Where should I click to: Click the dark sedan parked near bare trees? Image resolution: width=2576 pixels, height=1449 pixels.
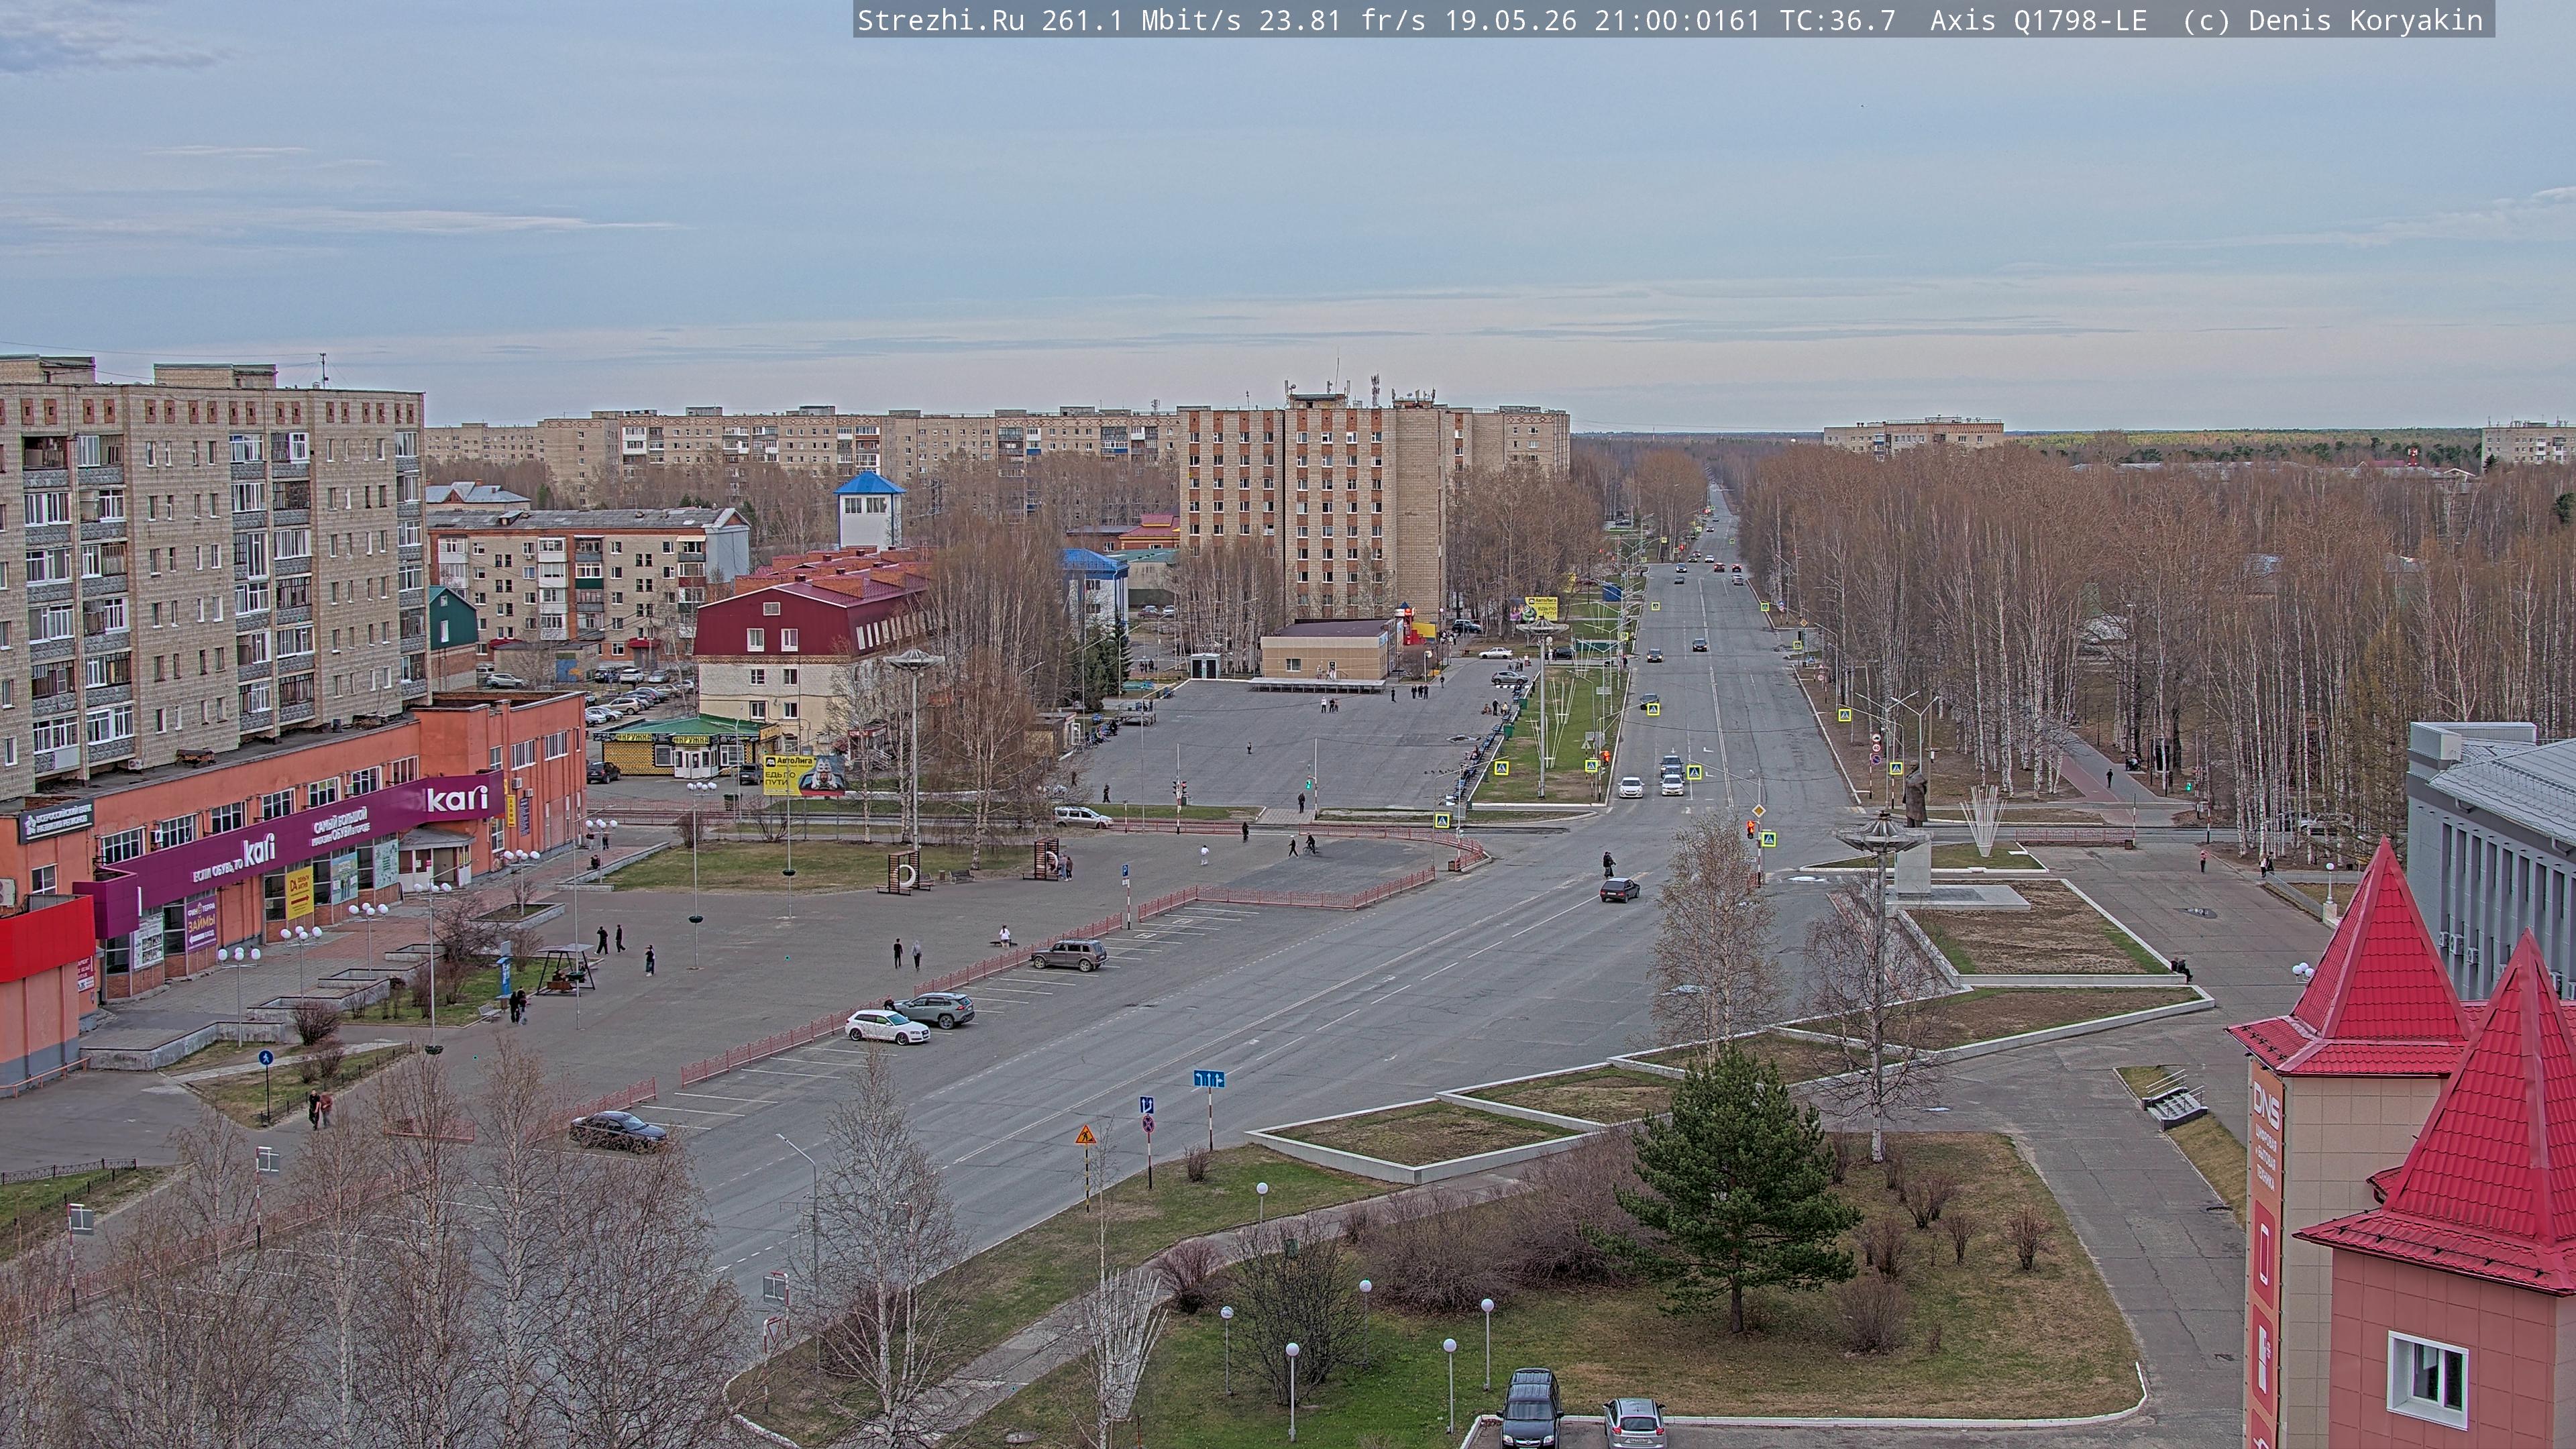(x=618, y=1130)
